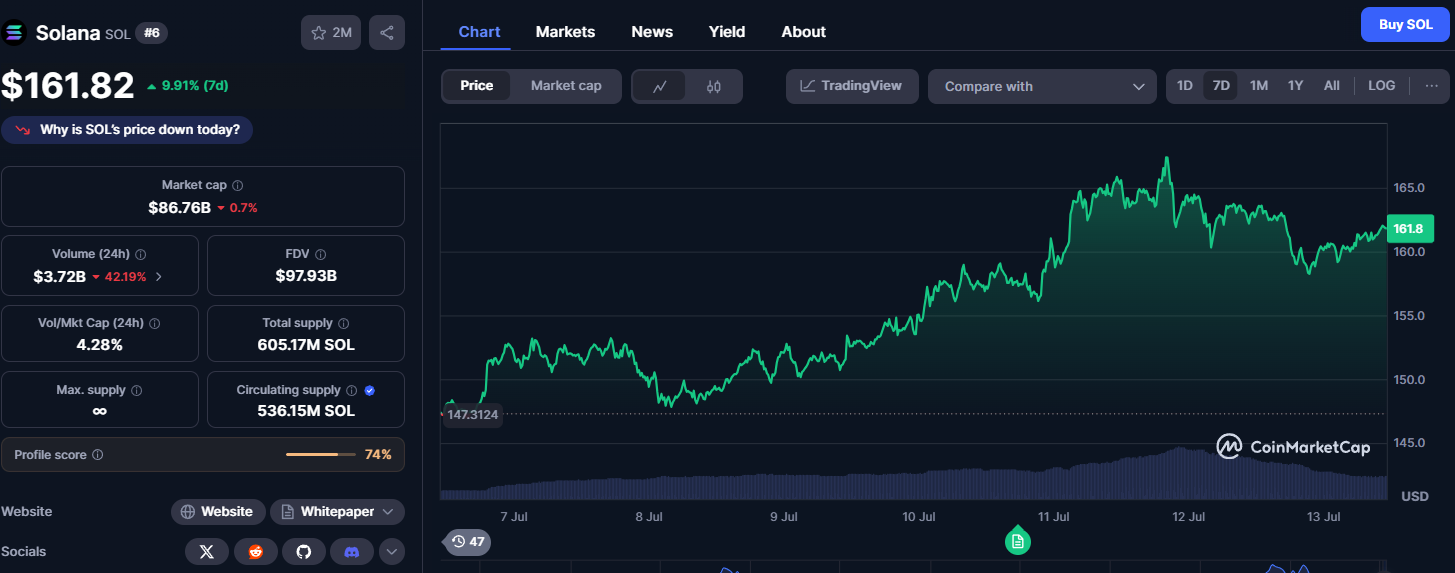Image resolution: width=1455 pixels, height=573 pixels.
Task: Open the TradingView chart button
Action: coord(851,86)
